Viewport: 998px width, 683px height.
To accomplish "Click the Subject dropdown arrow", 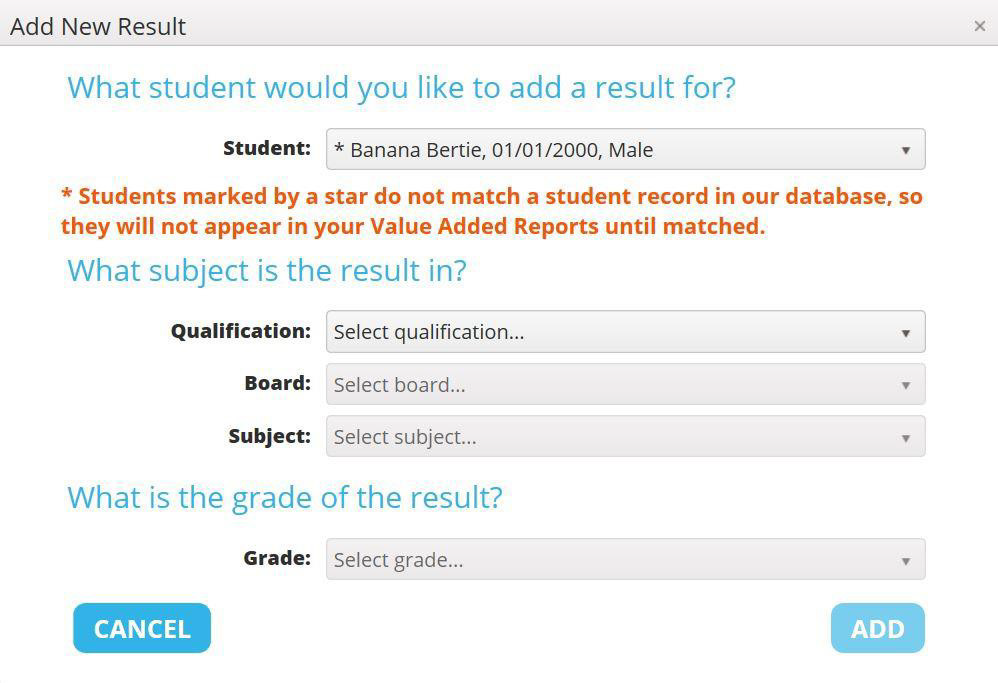I will [x=905, y=437].
